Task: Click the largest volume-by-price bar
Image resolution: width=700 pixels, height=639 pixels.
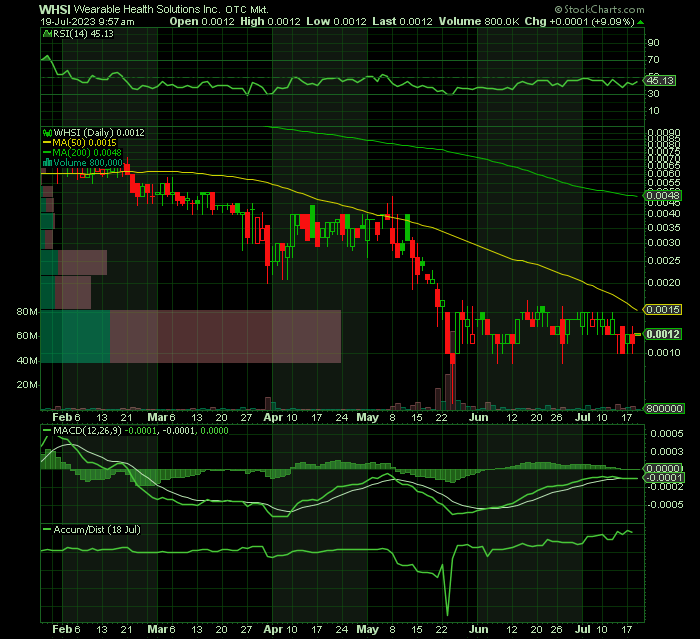Action: click(x=191, y=336)
